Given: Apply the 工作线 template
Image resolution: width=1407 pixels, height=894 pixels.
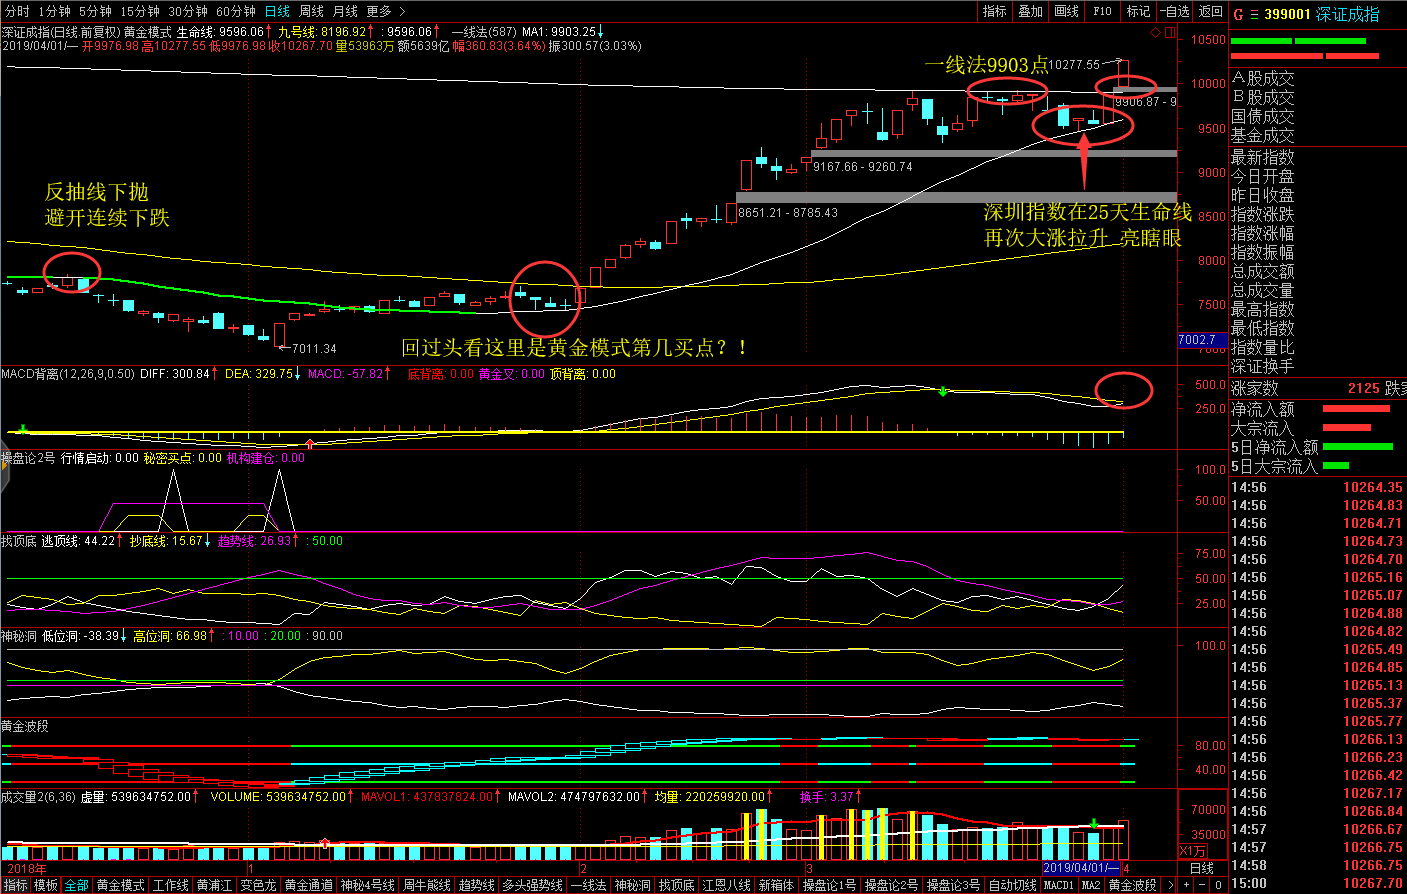Looking at the screenshot, I should [171, 885].
